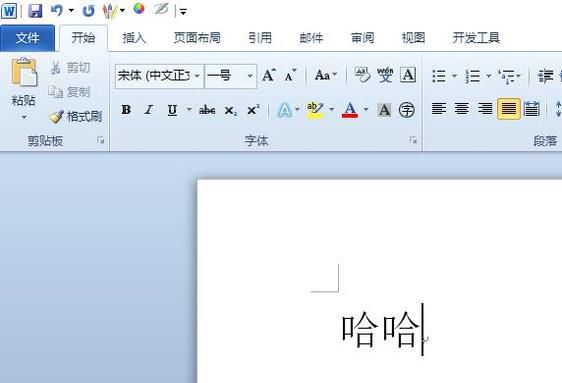Apply red font color
This screenshot has height=383, width=562.
[350, 110]
